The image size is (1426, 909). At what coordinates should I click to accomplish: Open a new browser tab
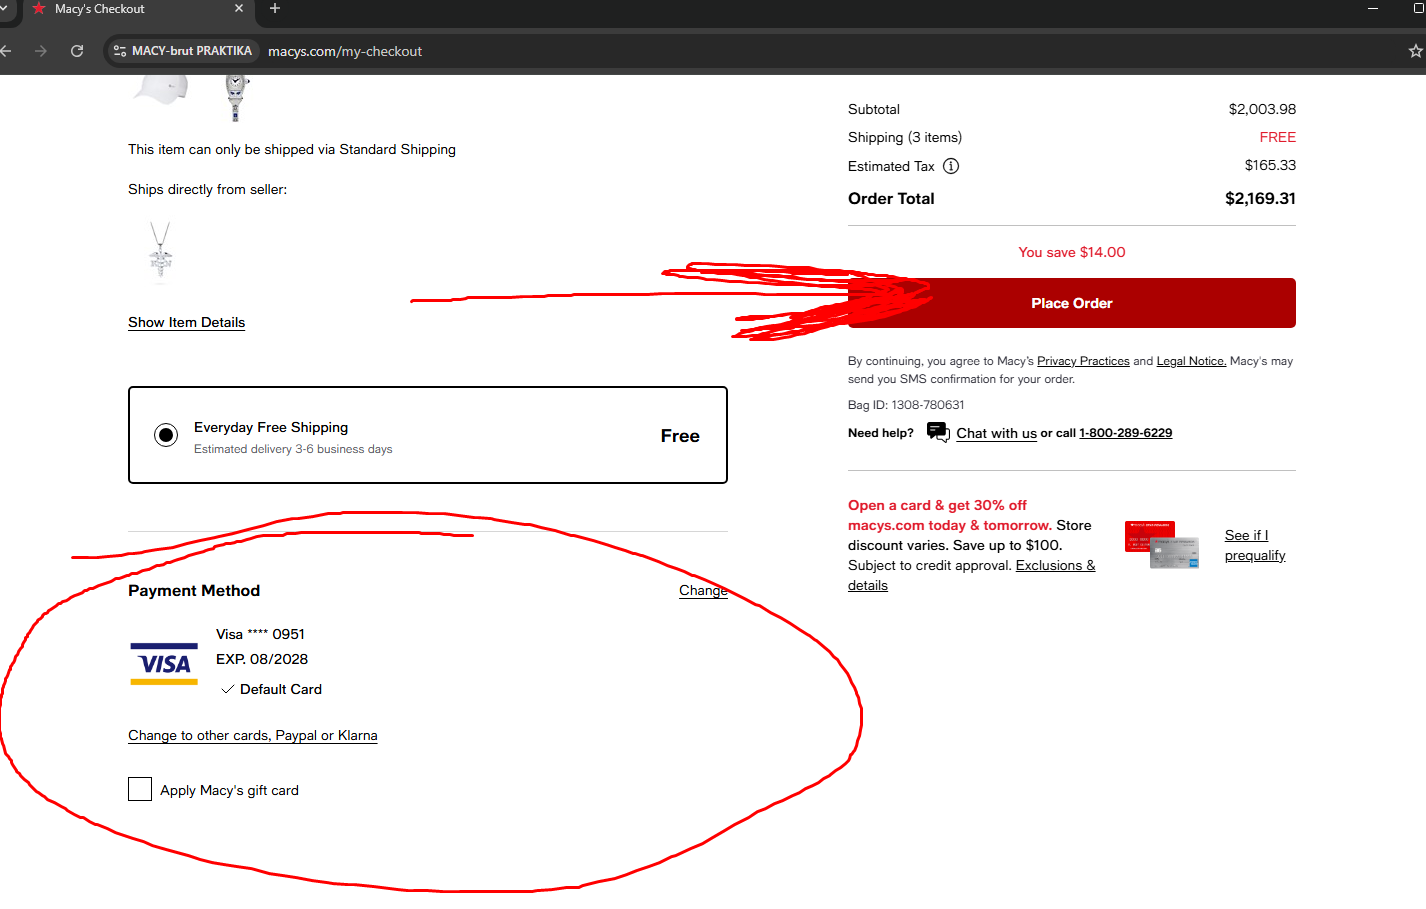(x=275, y=9)
